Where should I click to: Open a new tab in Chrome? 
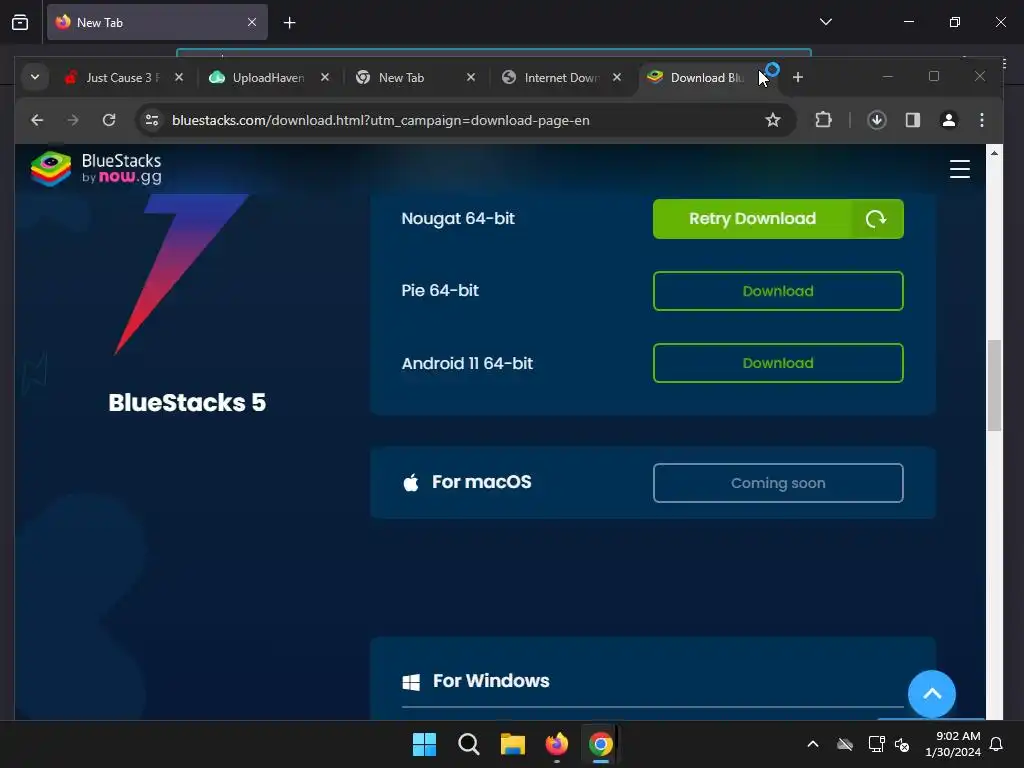click(x=797, y=77)
